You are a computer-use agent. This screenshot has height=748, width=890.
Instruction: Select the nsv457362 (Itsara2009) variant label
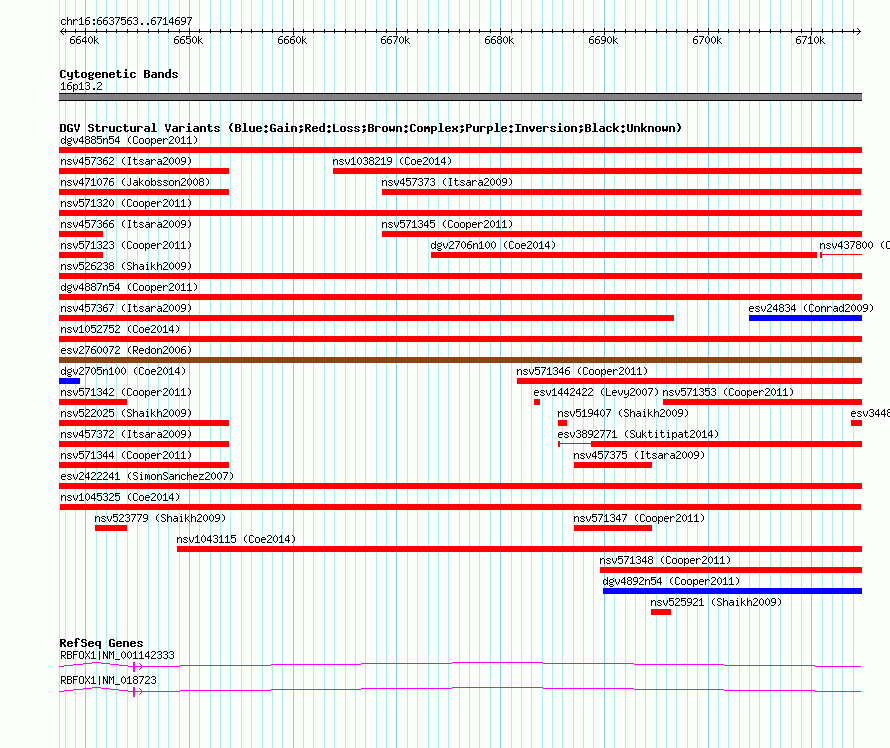pos(126,161)
